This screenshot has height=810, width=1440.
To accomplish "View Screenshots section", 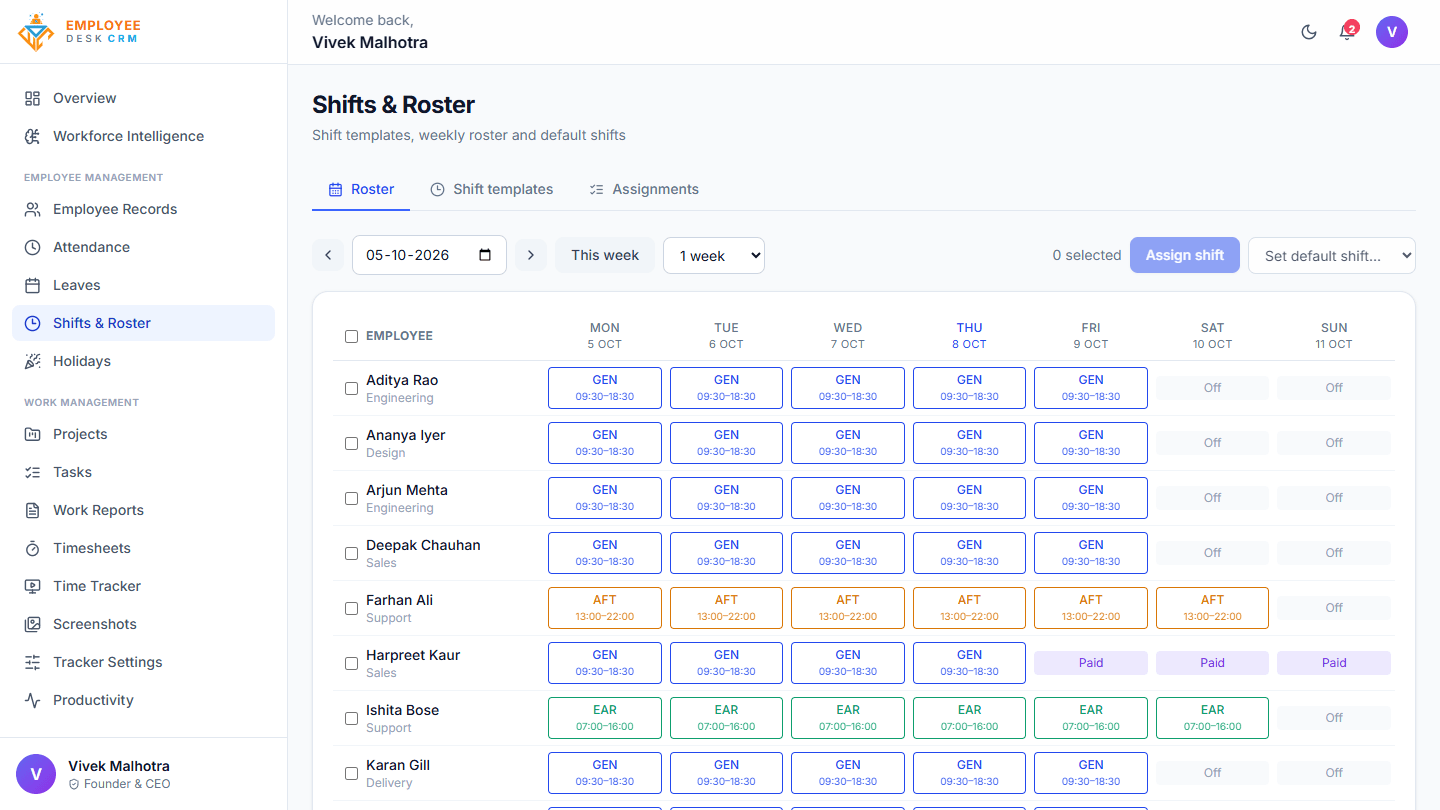I will coord(143,624).
